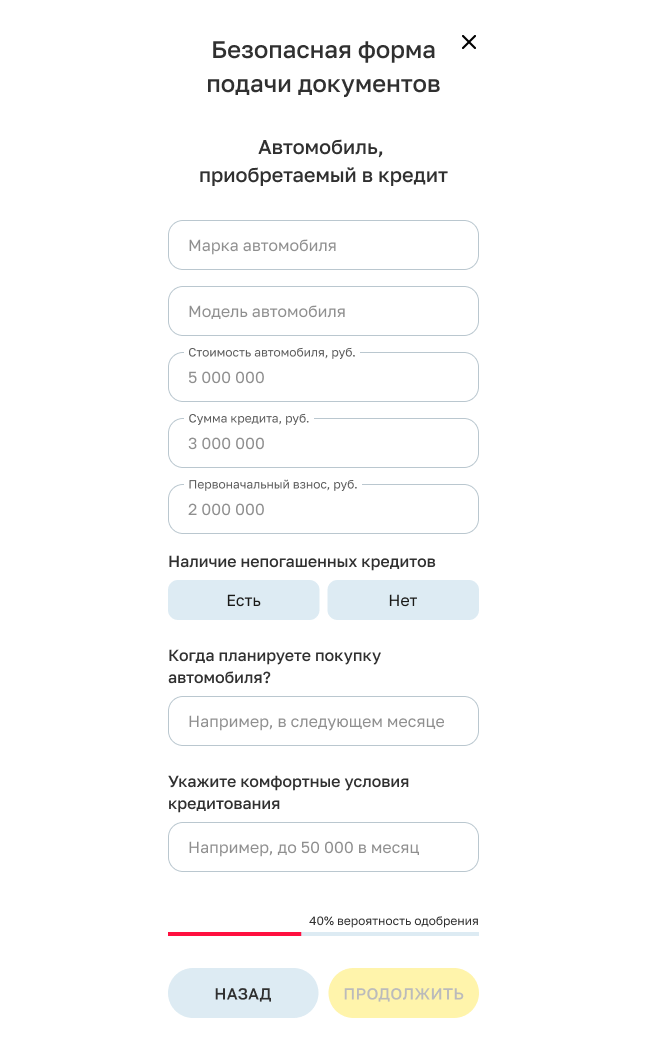Close the secure document form
The height and width of the screenshot is (1050, 647).
(x=469, y=42)
